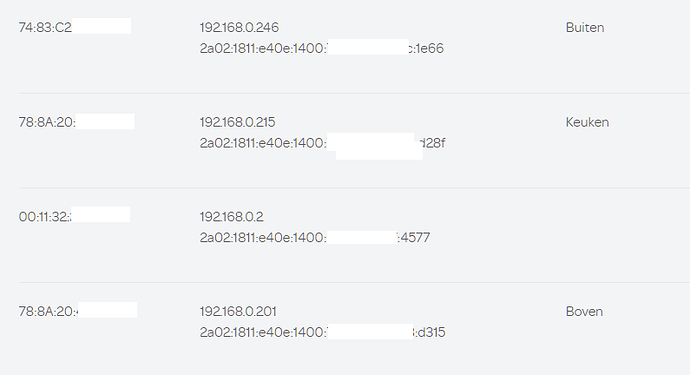
Task: Select the IPv6 address ending in 4577
Action: (315, 237)
